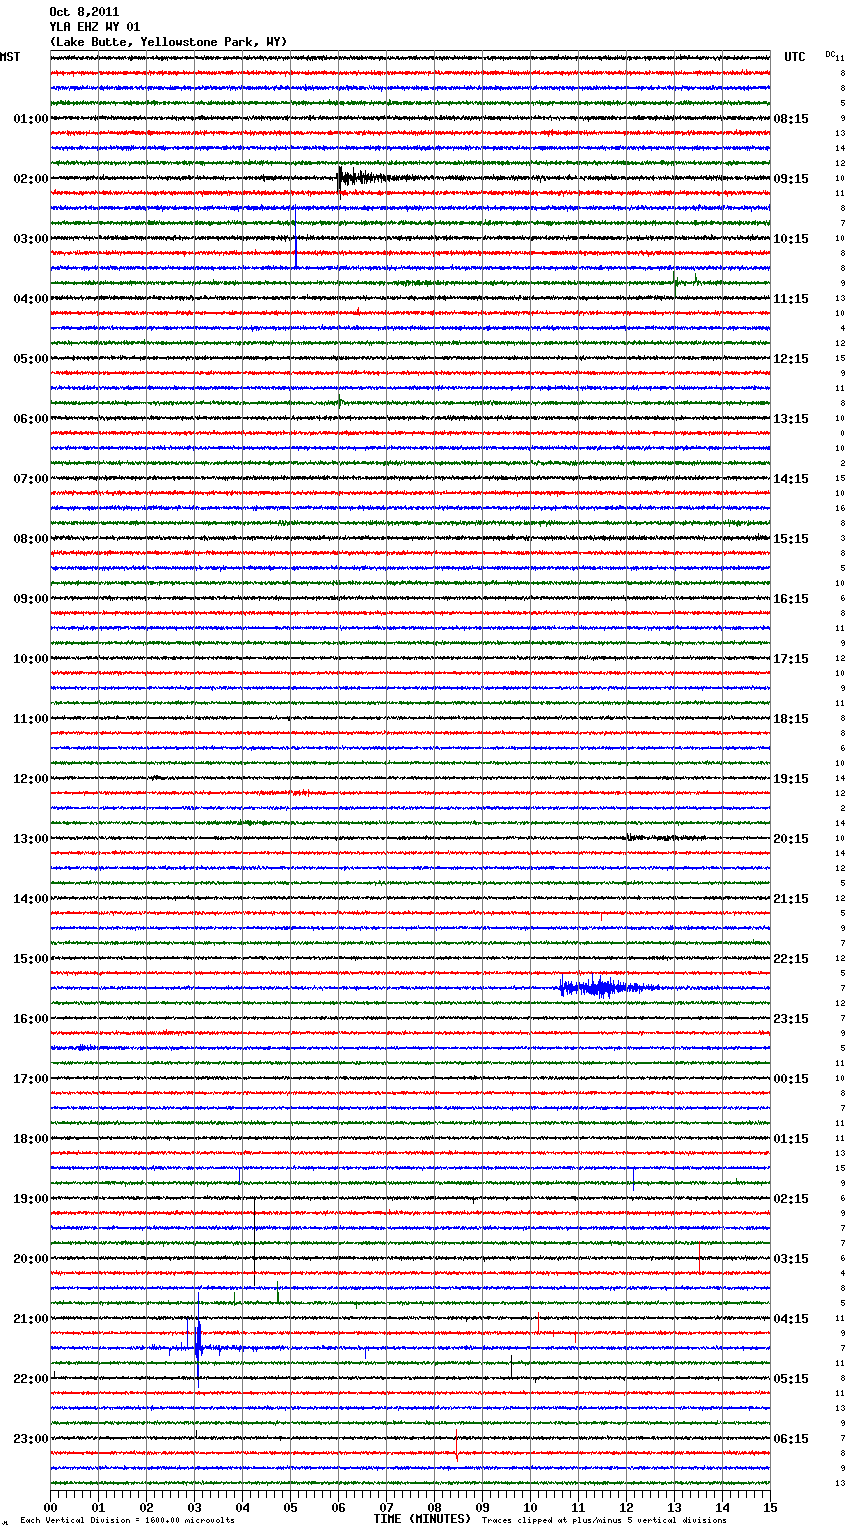Select MST time label '13:00'
This screenshot has height=1534, width=850.
point(30,839)
